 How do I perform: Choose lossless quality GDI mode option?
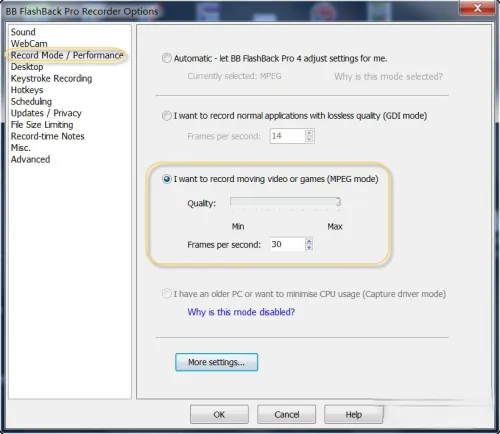click(166, 116)
